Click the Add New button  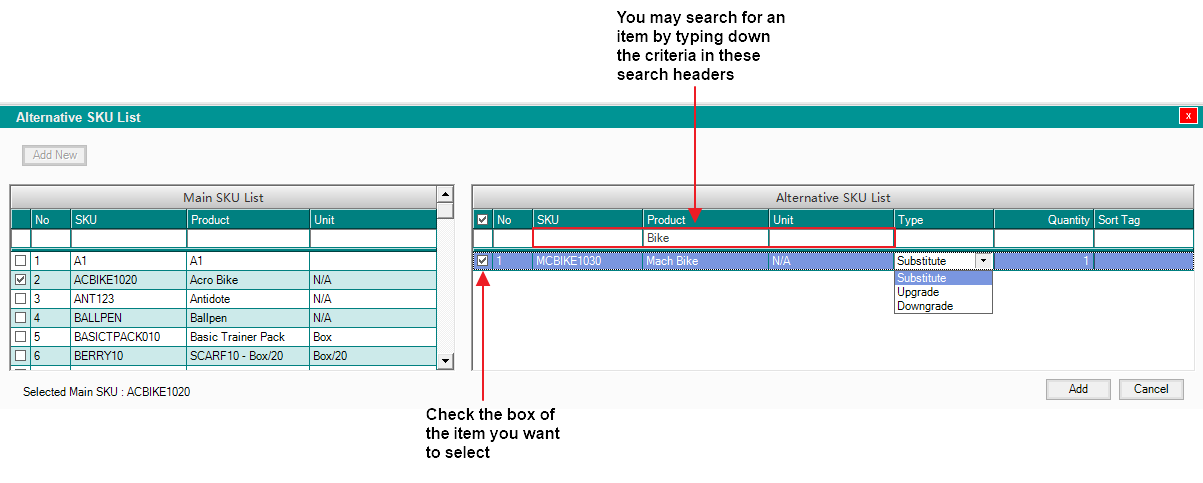pyautogui.click(x=55, y=155)
